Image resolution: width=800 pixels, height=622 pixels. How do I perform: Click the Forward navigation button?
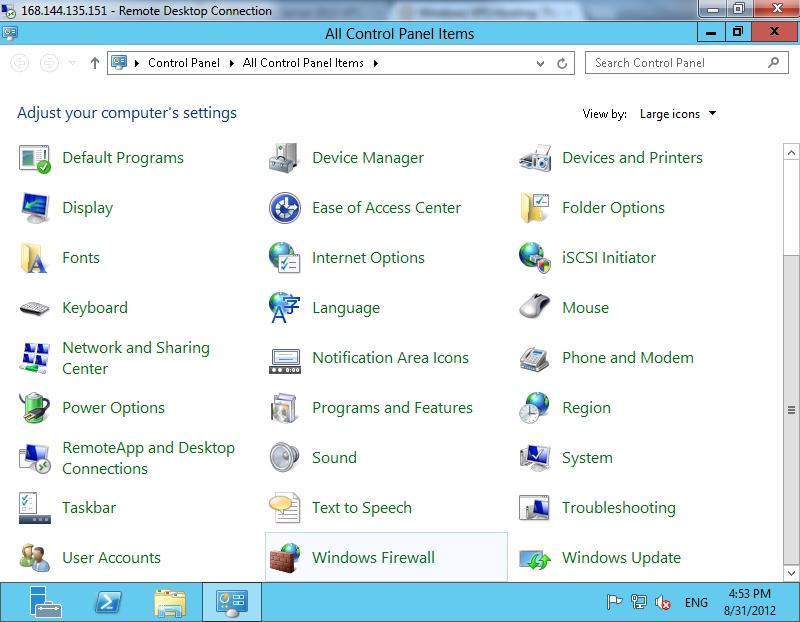point(49,63)
